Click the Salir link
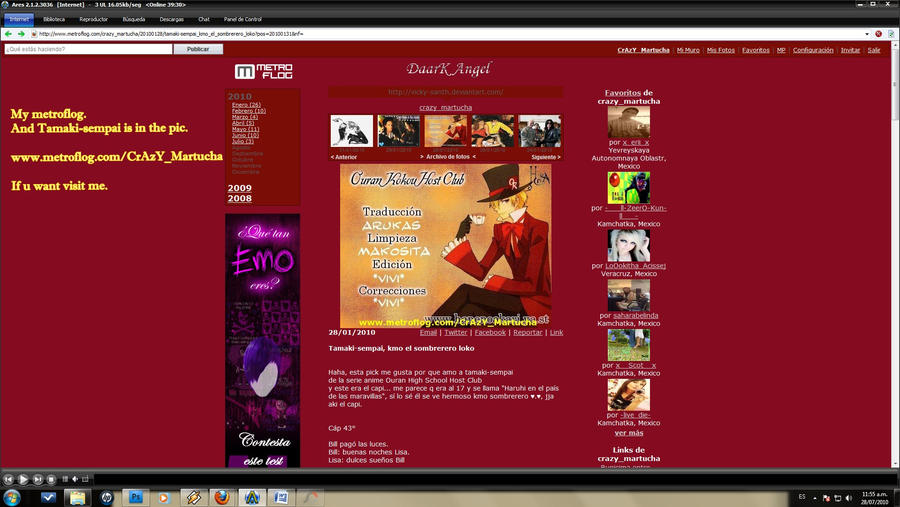Screen dimensions: 900x507 coord(874,50)
